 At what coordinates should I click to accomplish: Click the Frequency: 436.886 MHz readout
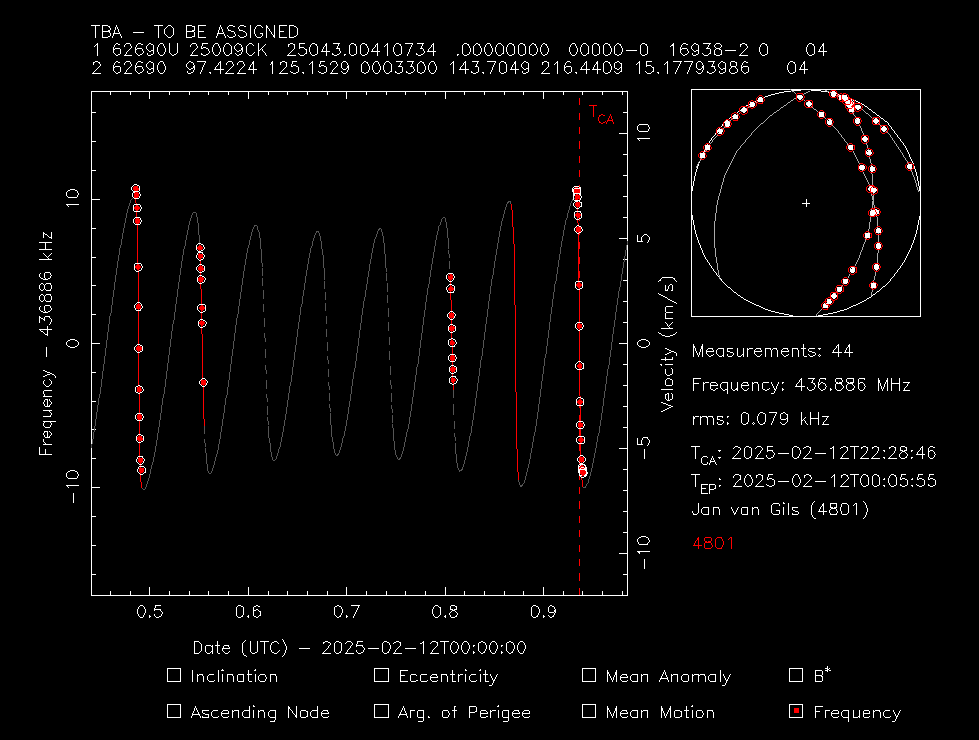[x=800, y=385]
